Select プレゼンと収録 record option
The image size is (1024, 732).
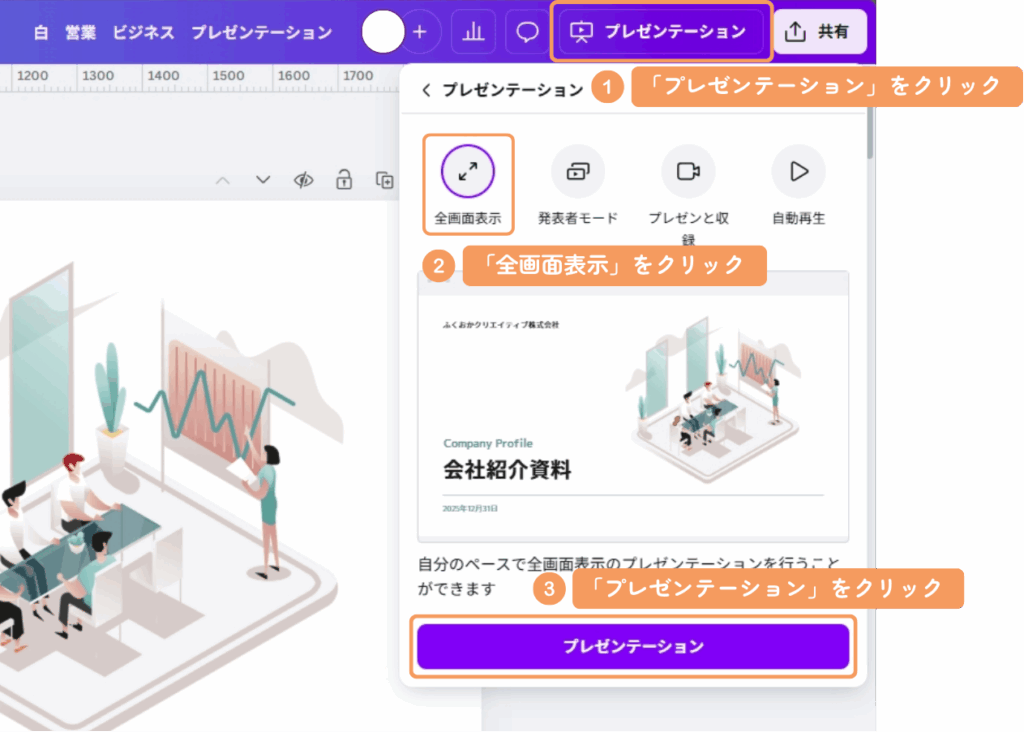688,172
